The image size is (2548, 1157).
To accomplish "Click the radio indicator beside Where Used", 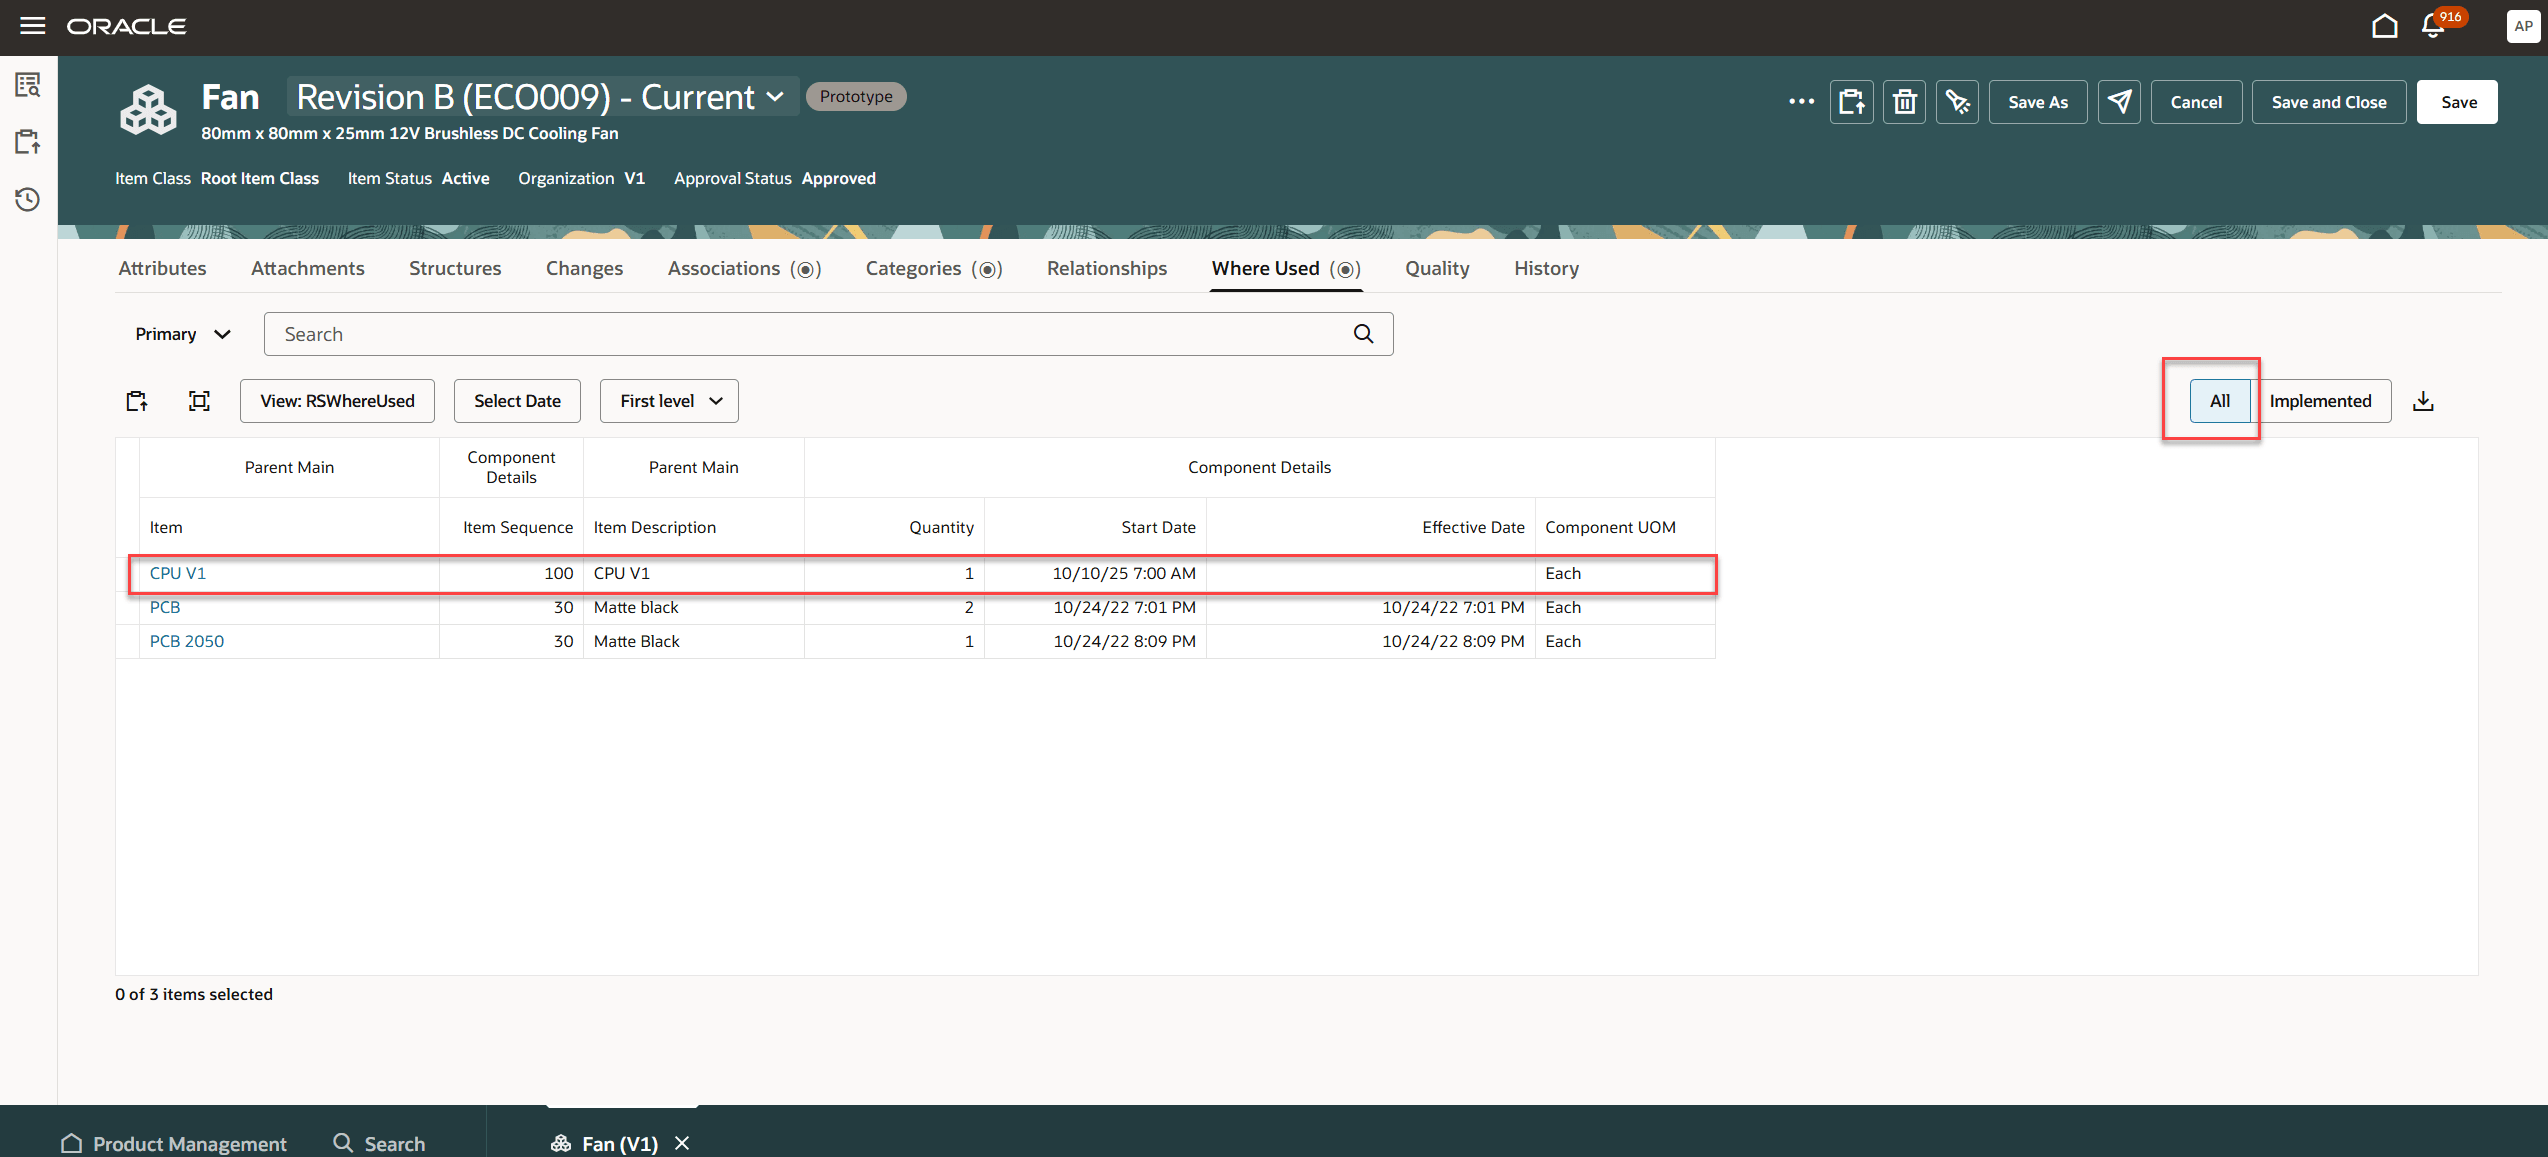I will [x=1348, y=269].
